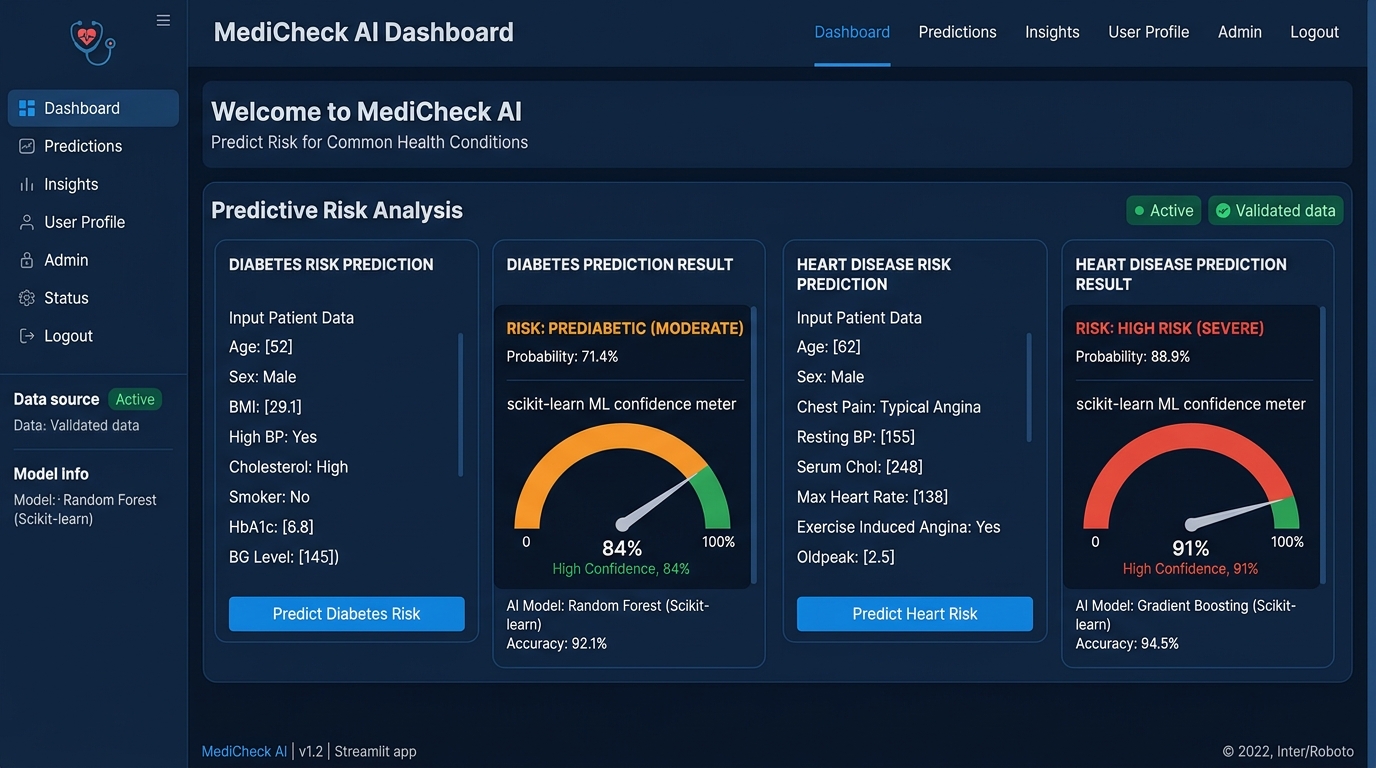Image resolution: width=1376 pixels, height=768 pixels.
Task: Click the Insights bar chart icon in sidebar
Action: click(27, 184)
